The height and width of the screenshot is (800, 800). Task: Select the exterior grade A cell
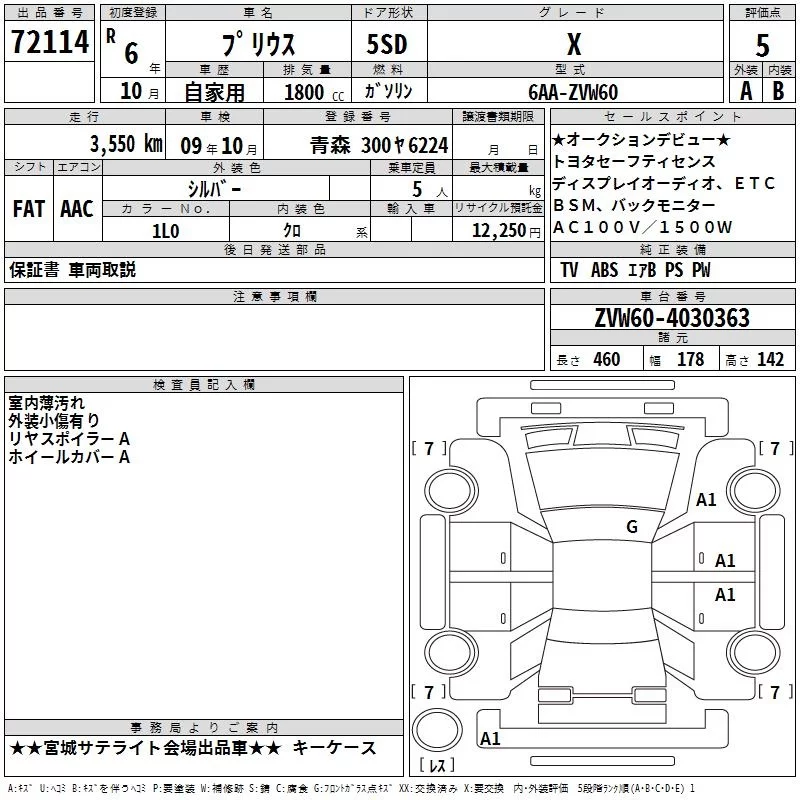pos(745,90)
